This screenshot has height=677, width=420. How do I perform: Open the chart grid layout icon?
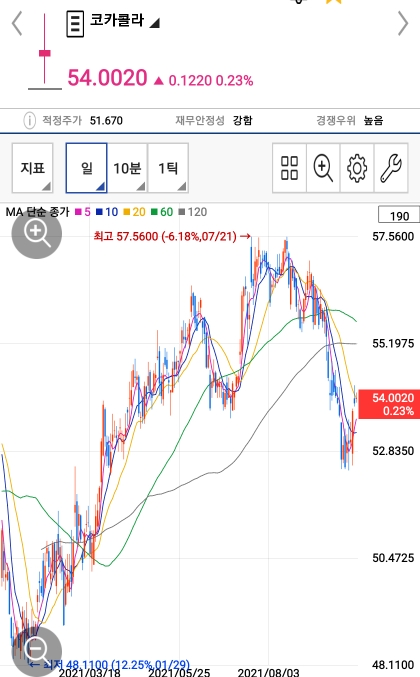(289, 168)
